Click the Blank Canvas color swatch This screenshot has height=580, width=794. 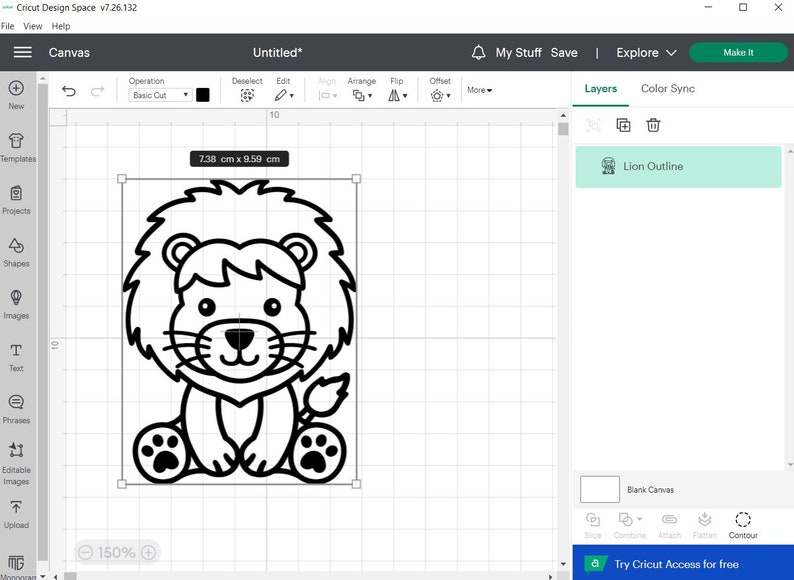(600, 489)
